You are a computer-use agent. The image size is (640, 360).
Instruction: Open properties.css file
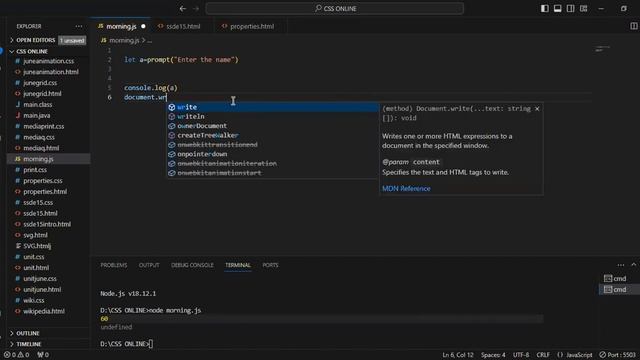(42, 180)
